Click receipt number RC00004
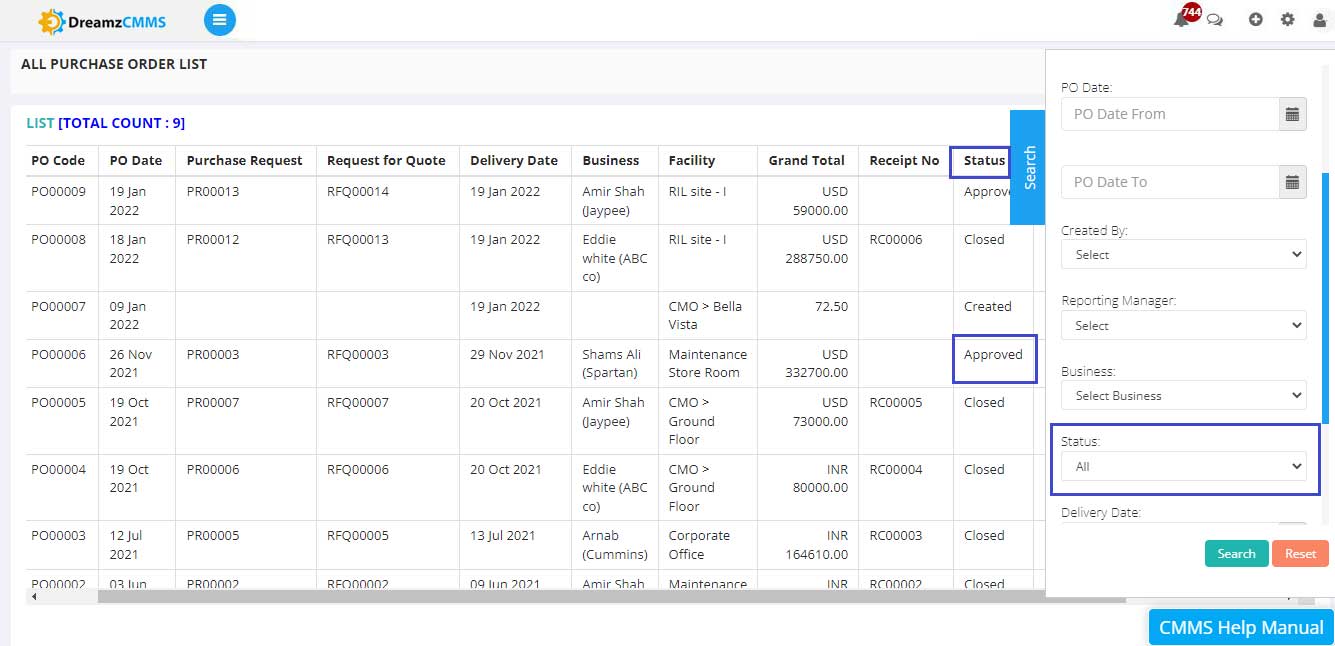 click(x=896, y=469)
